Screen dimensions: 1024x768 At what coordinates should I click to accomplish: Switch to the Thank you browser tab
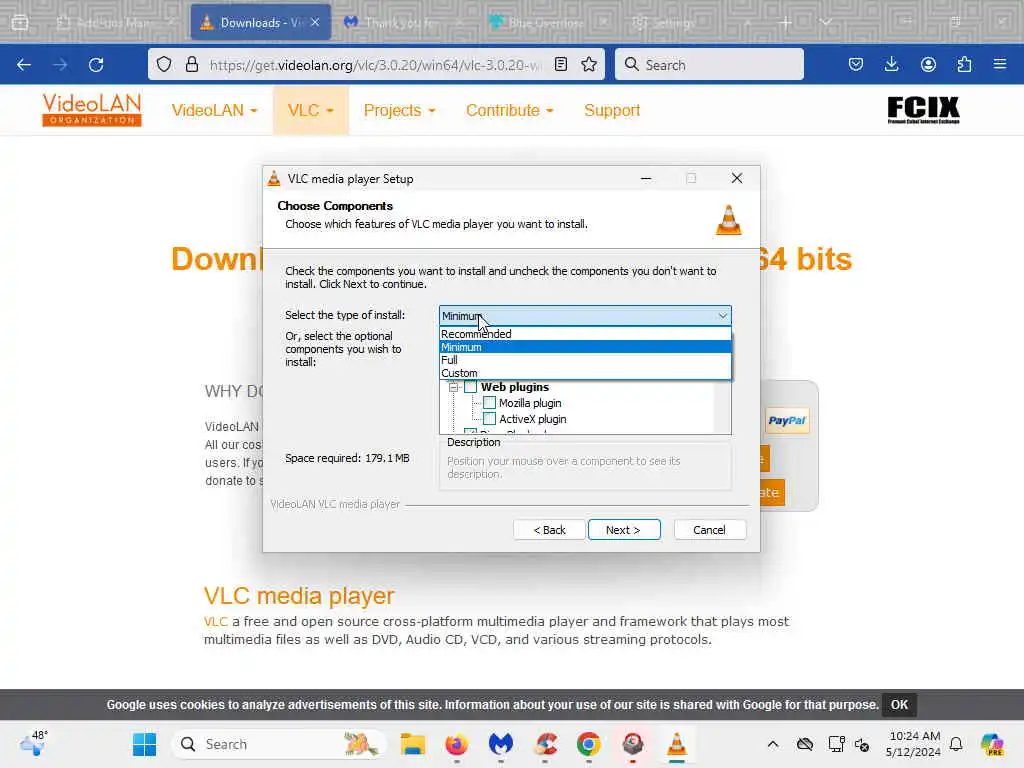[404, 23]
